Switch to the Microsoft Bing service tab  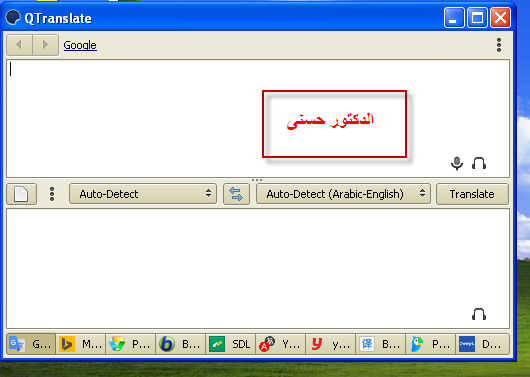(80, 344)
